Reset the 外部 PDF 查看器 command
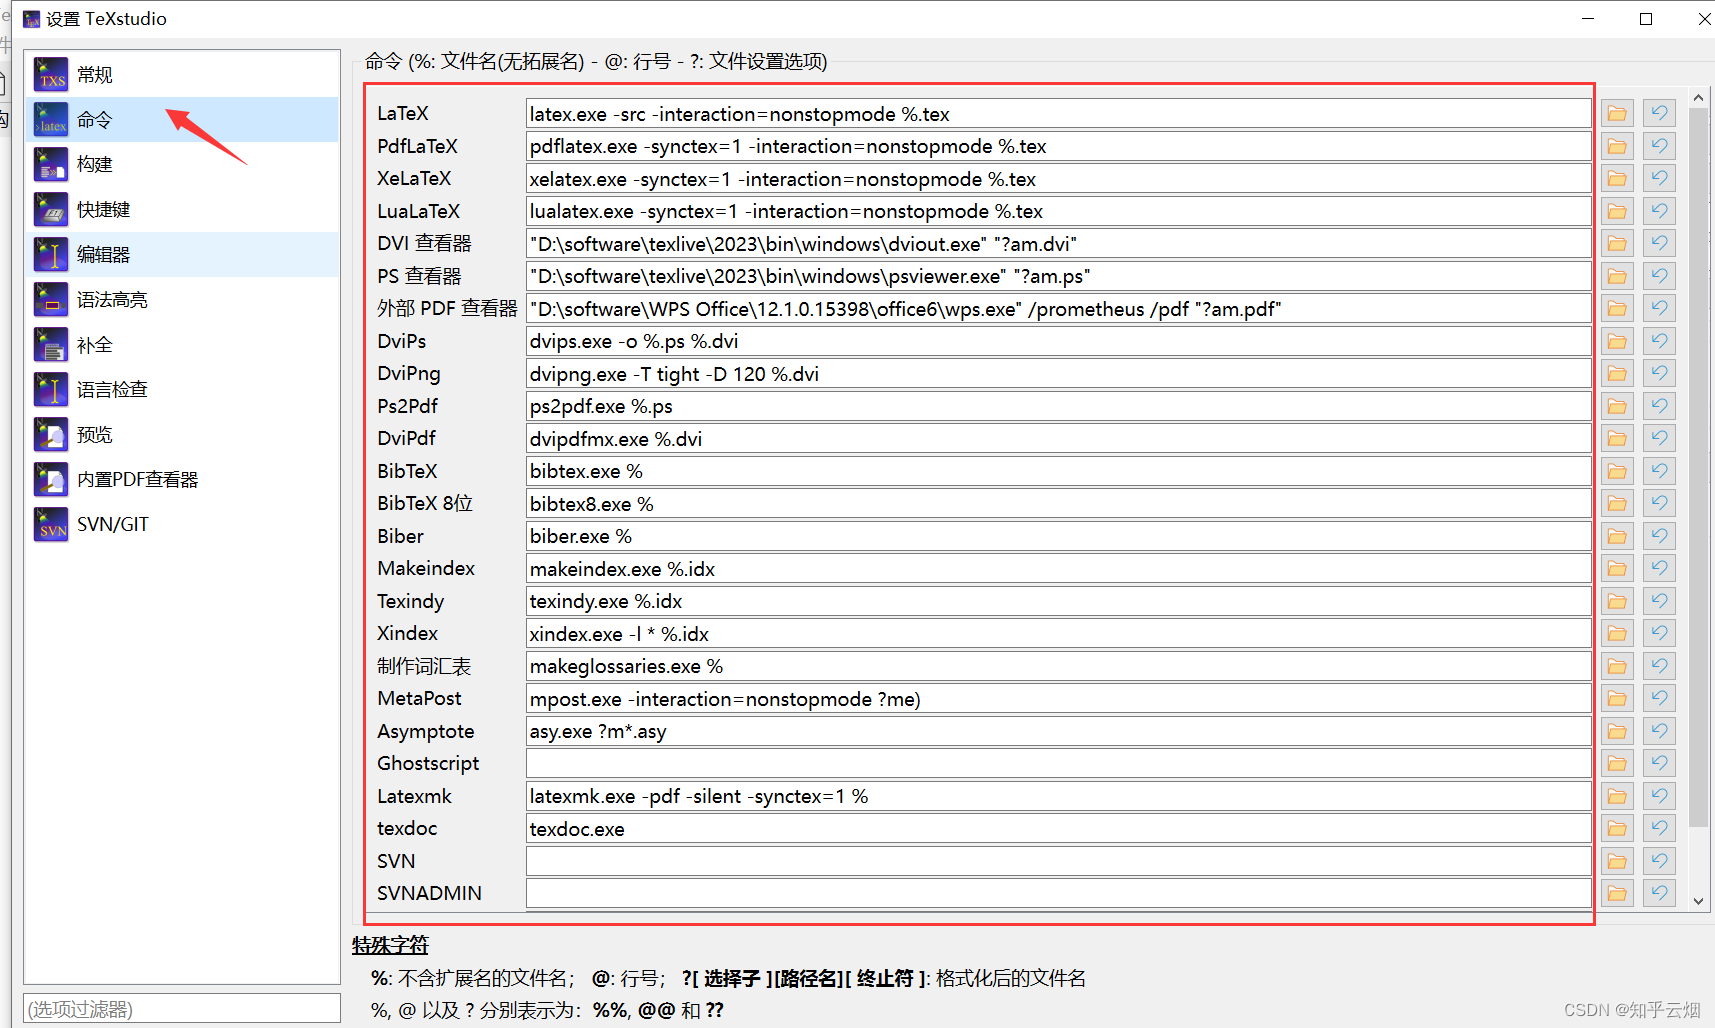Viewport: 1715px width, 1028px height. [x=1659, y=309]
